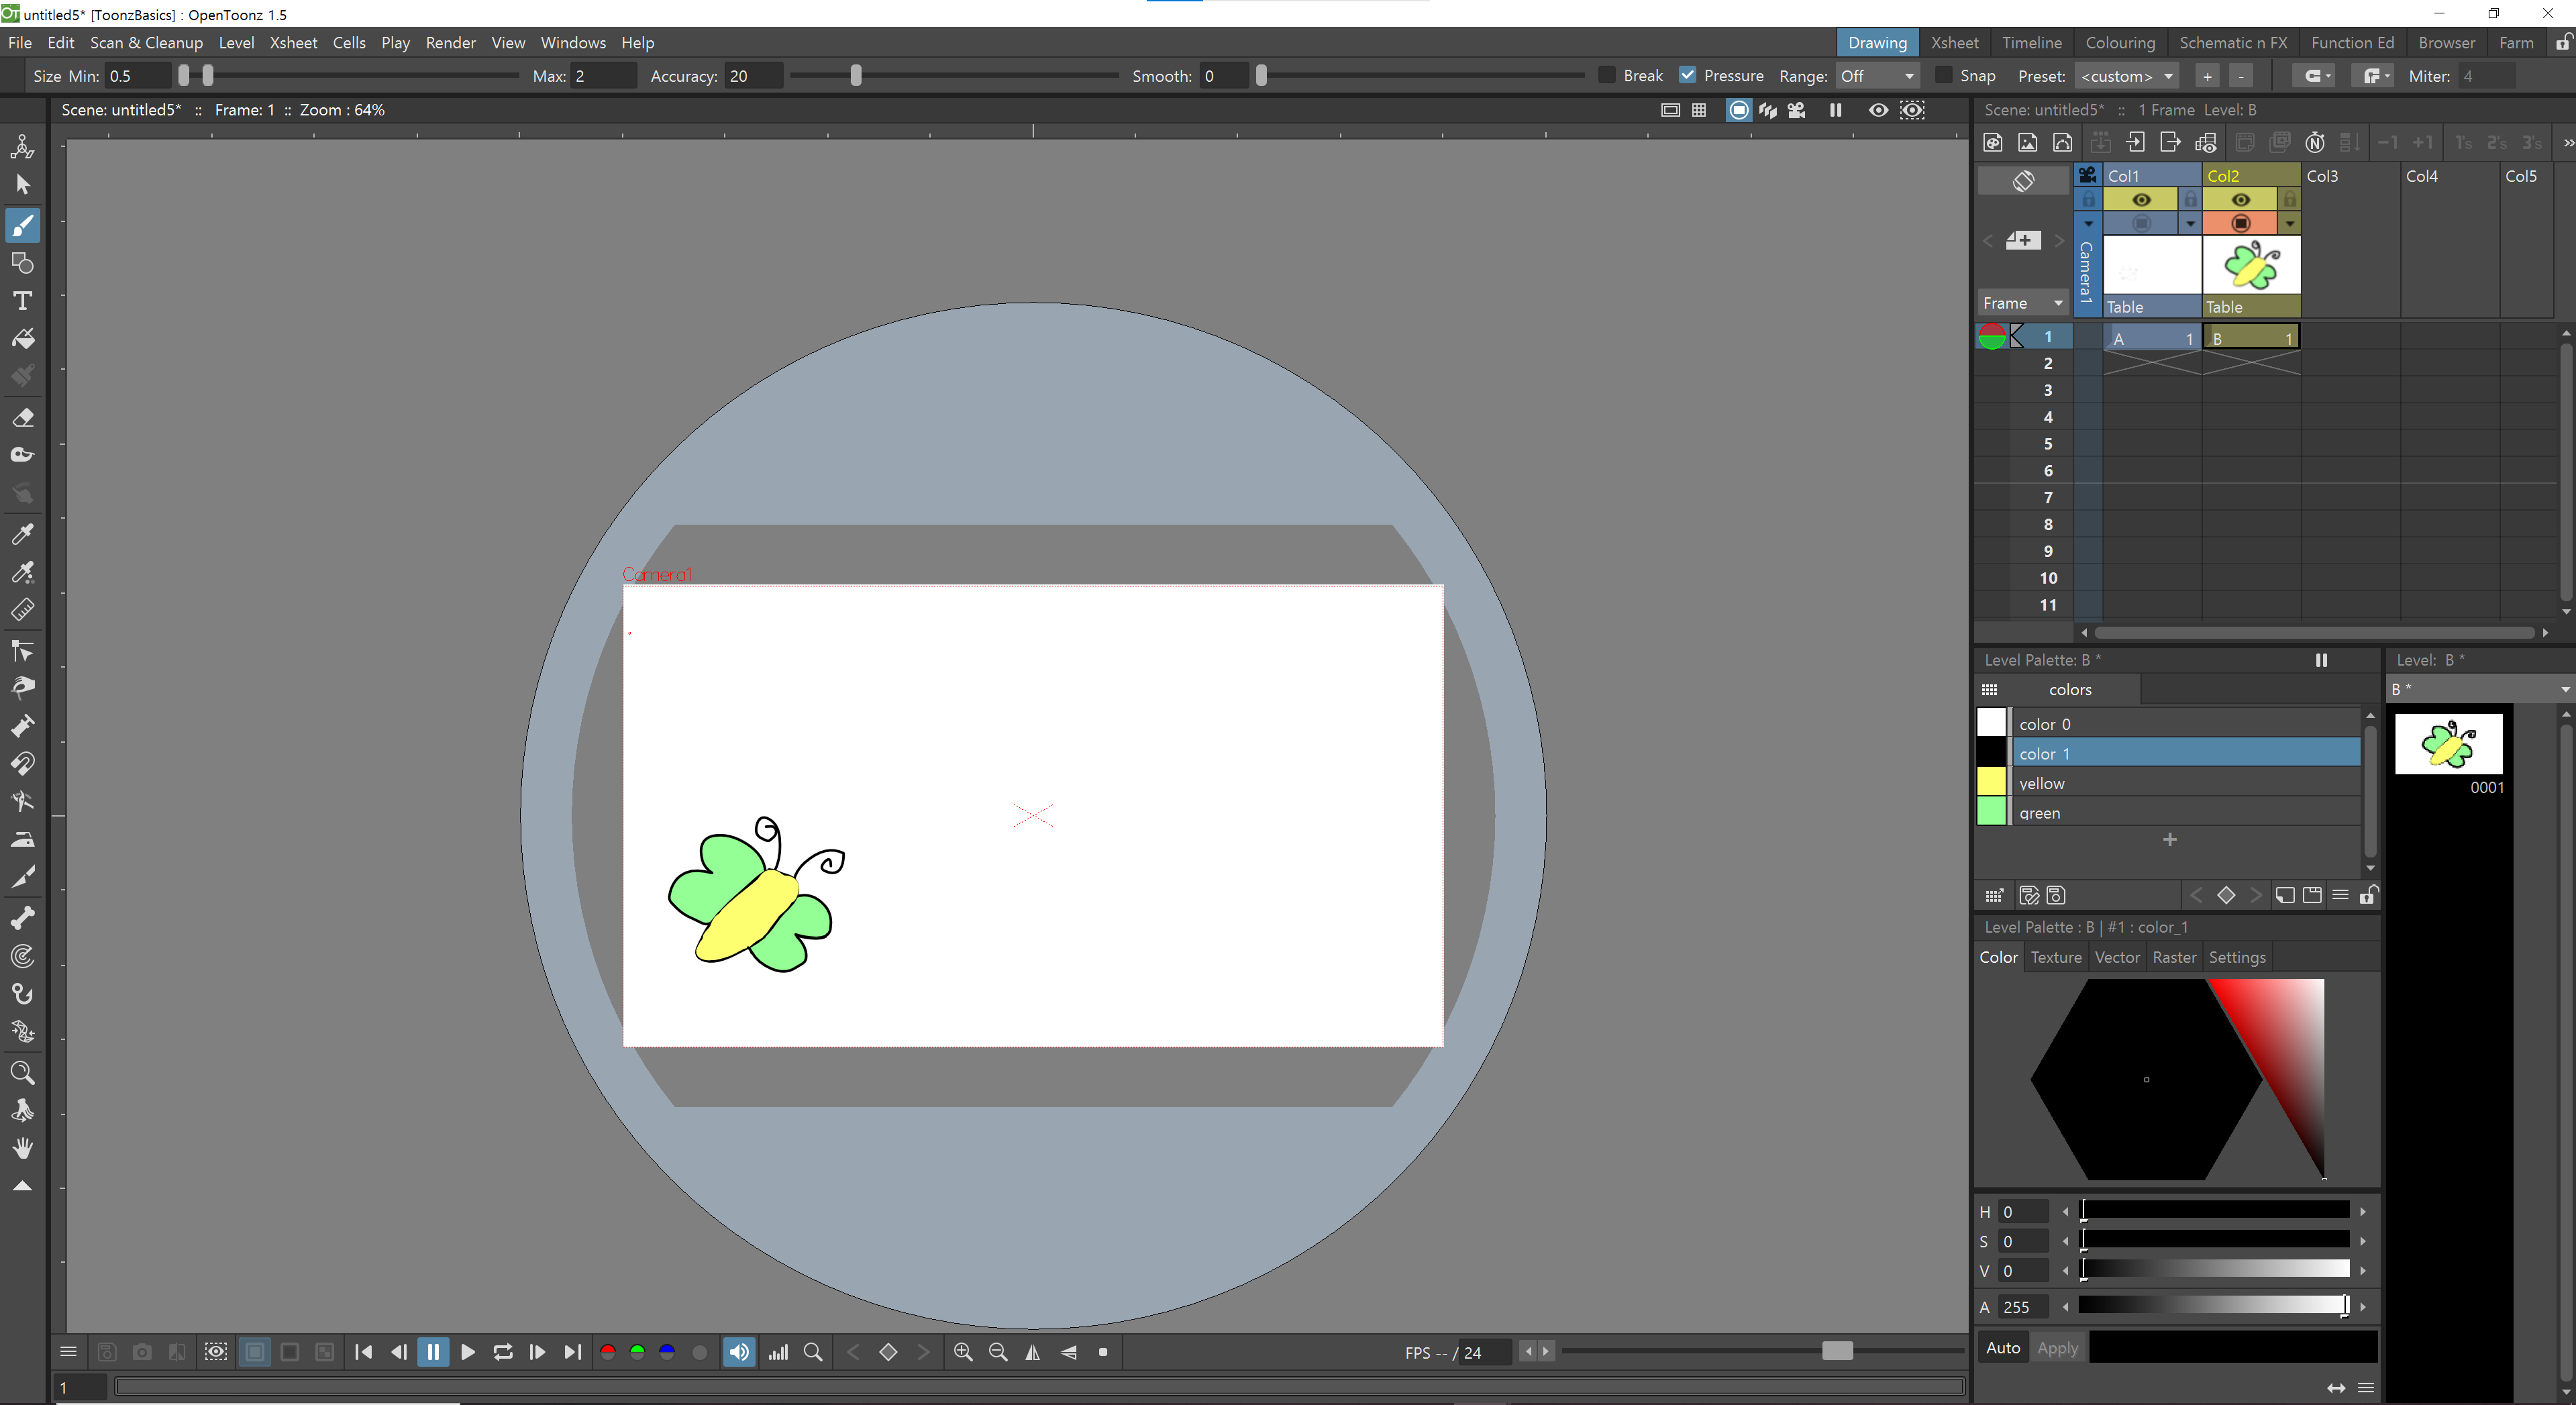The image size is (2576, 1405).
Task: Select the Eraser tool
Action: click(23, 417)
